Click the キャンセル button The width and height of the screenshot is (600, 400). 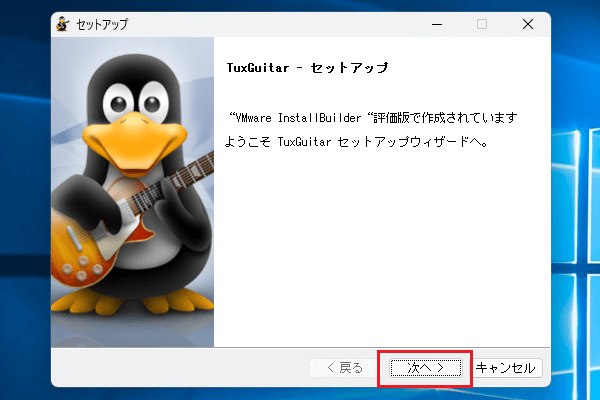click(x=507, y=368)
